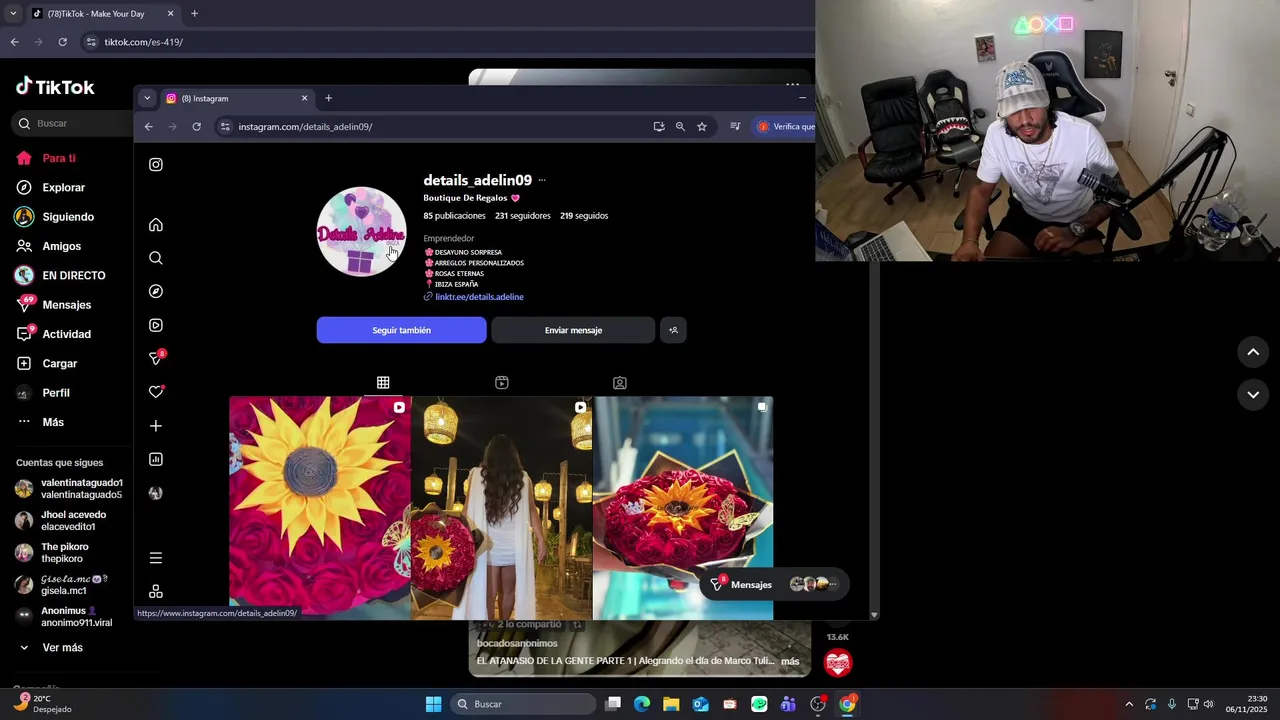
Task: Click the zoom magnifier icon in the Instagram address bar
Action: click(680, 127)
